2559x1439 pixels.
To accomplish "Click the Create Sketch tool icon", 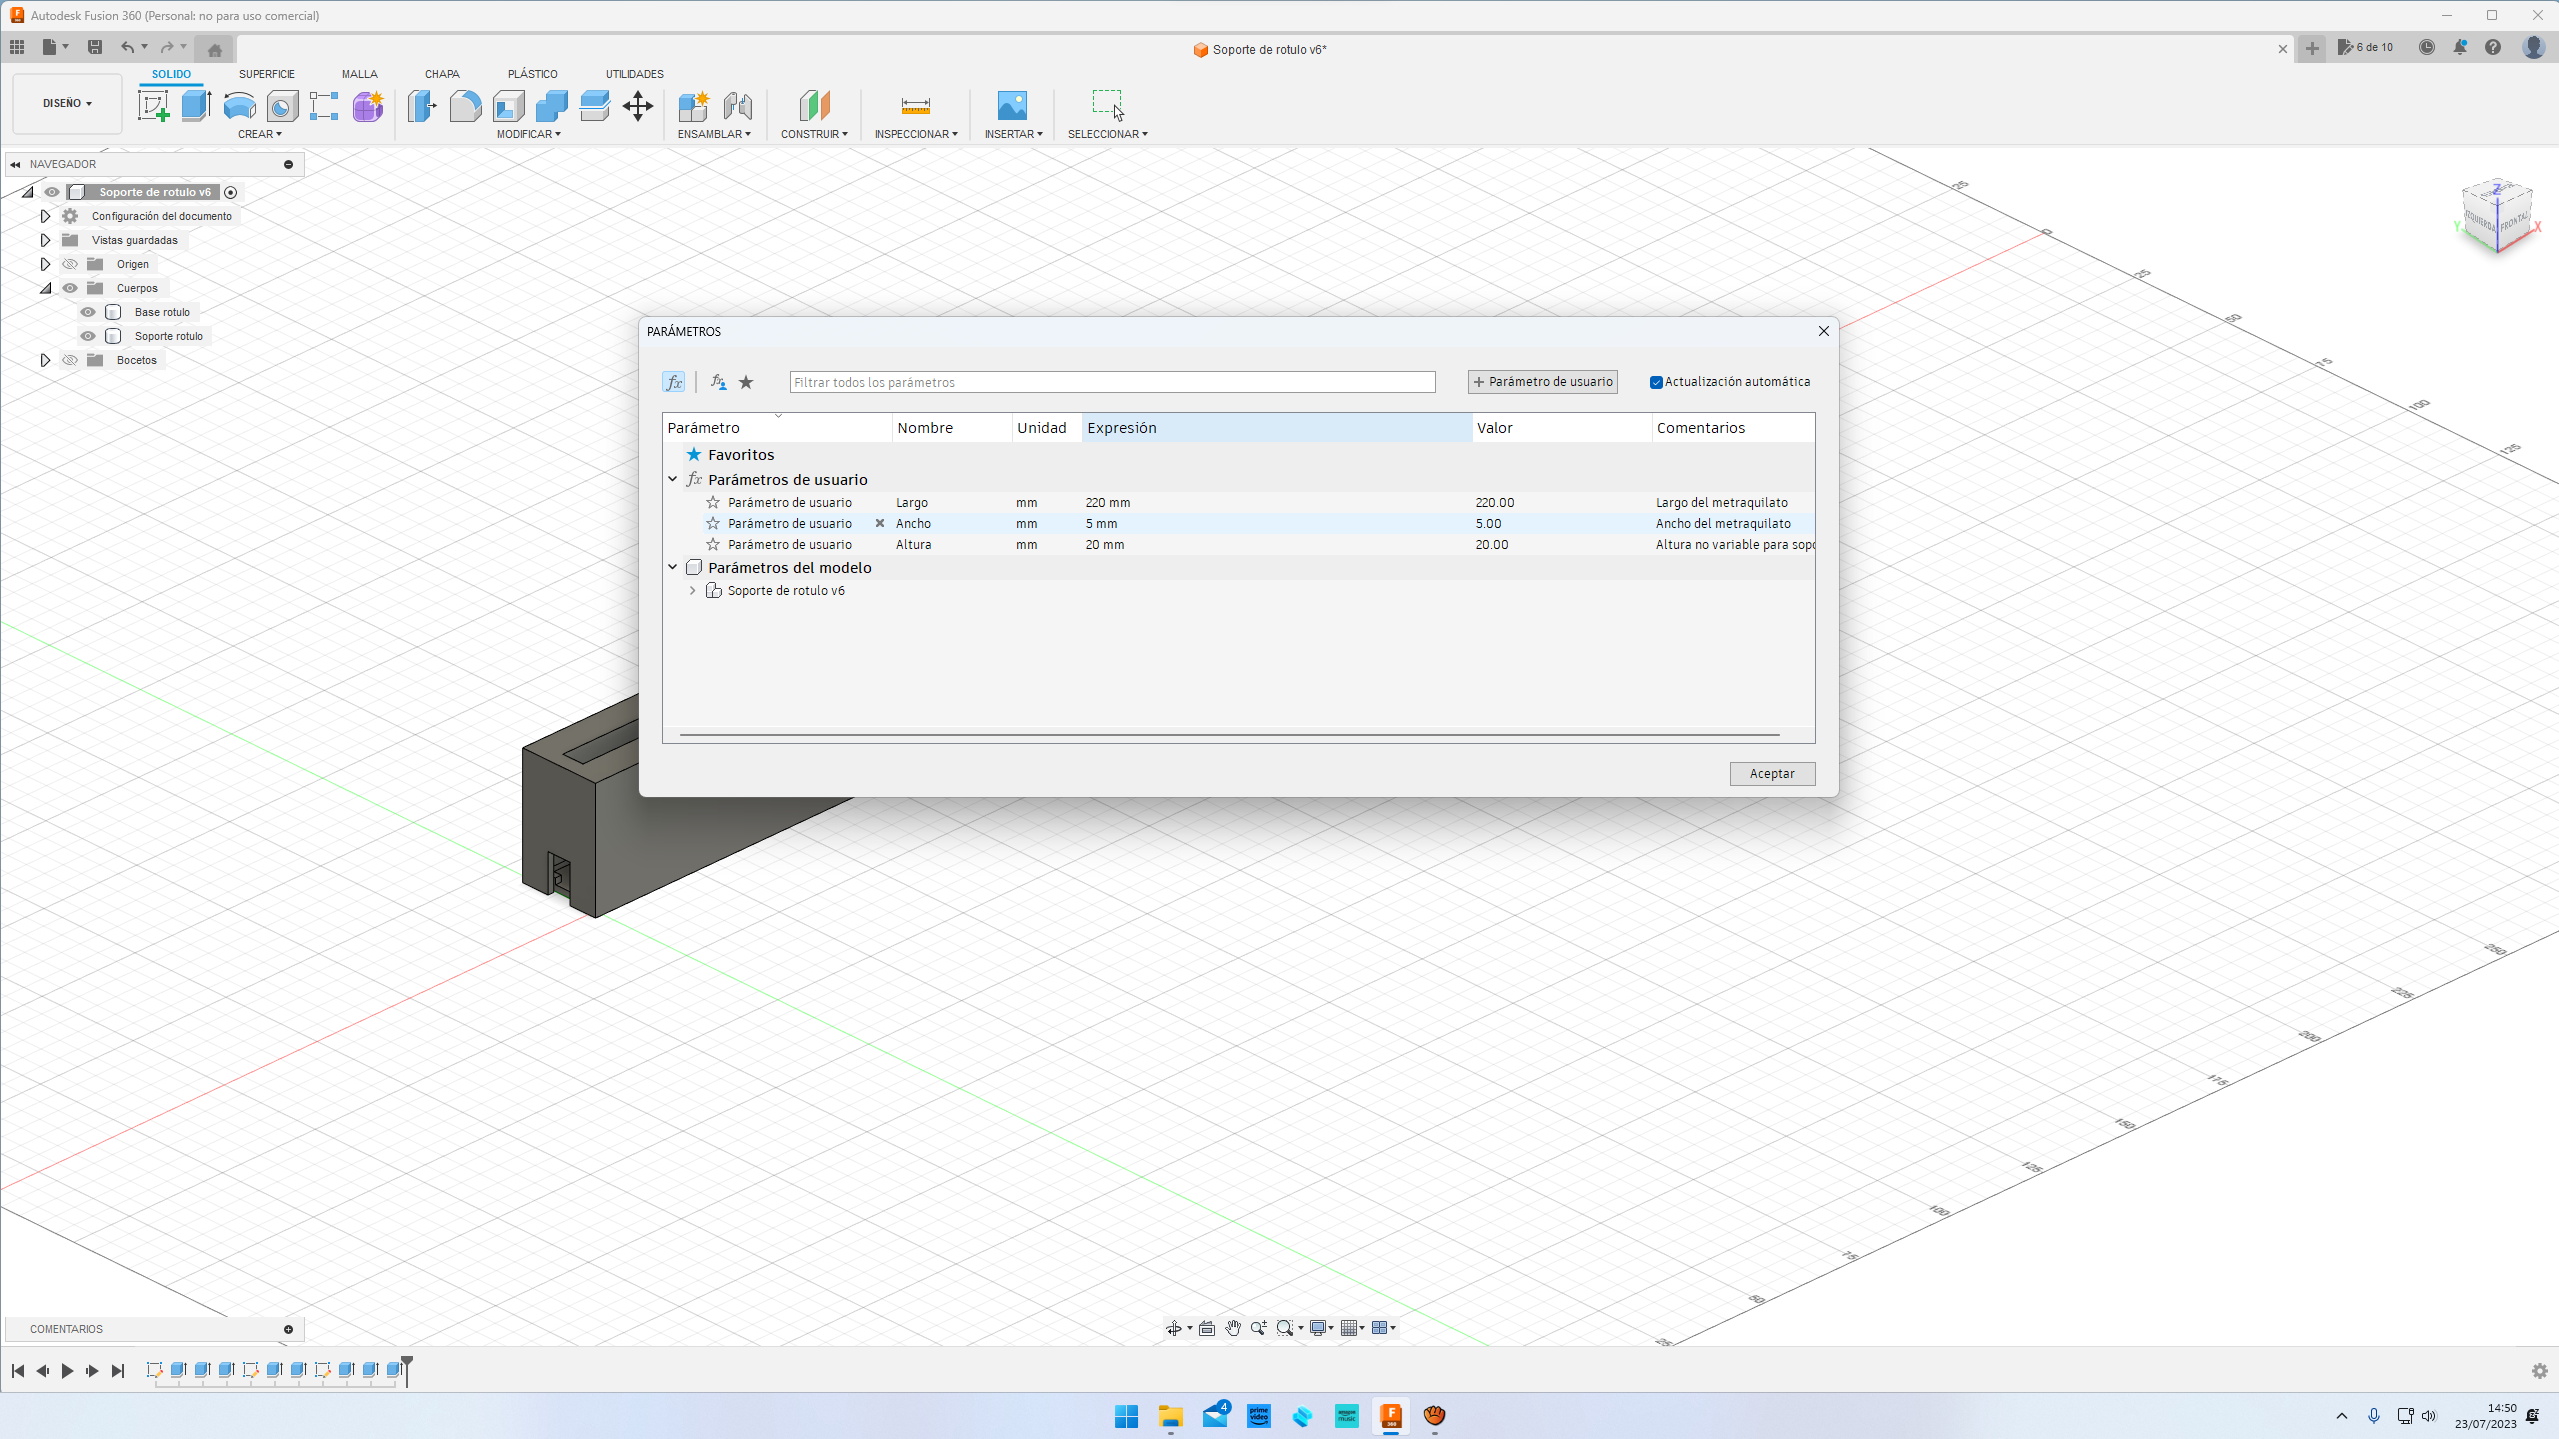I will click(153, 105).
